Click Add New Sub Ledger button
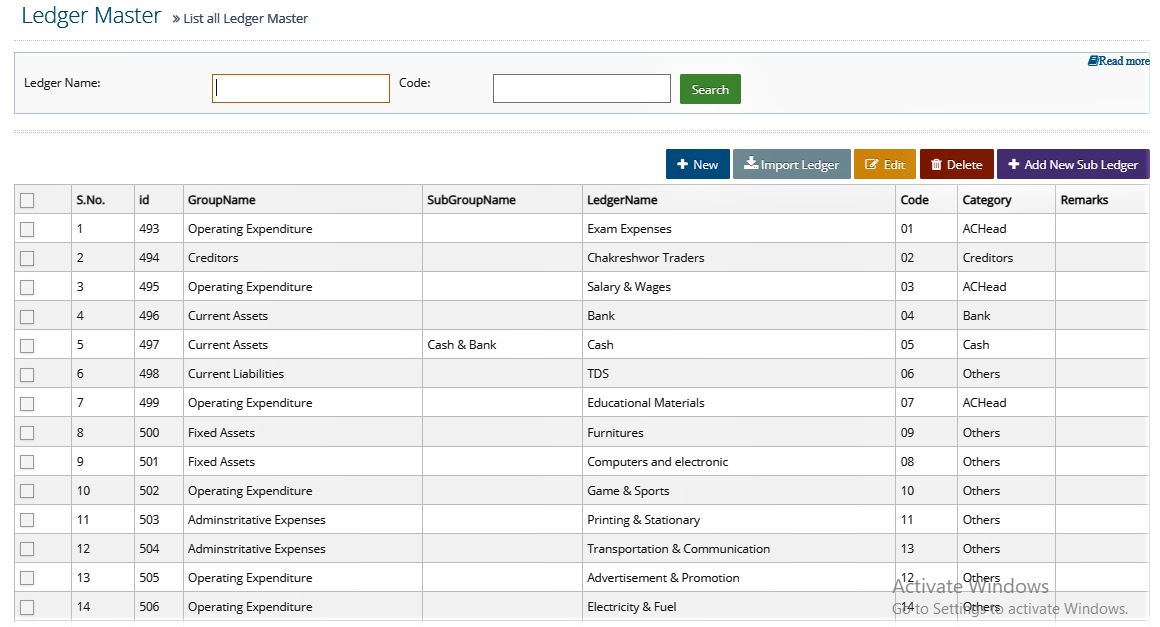 pyautogui.click(x=1073, y=164)
